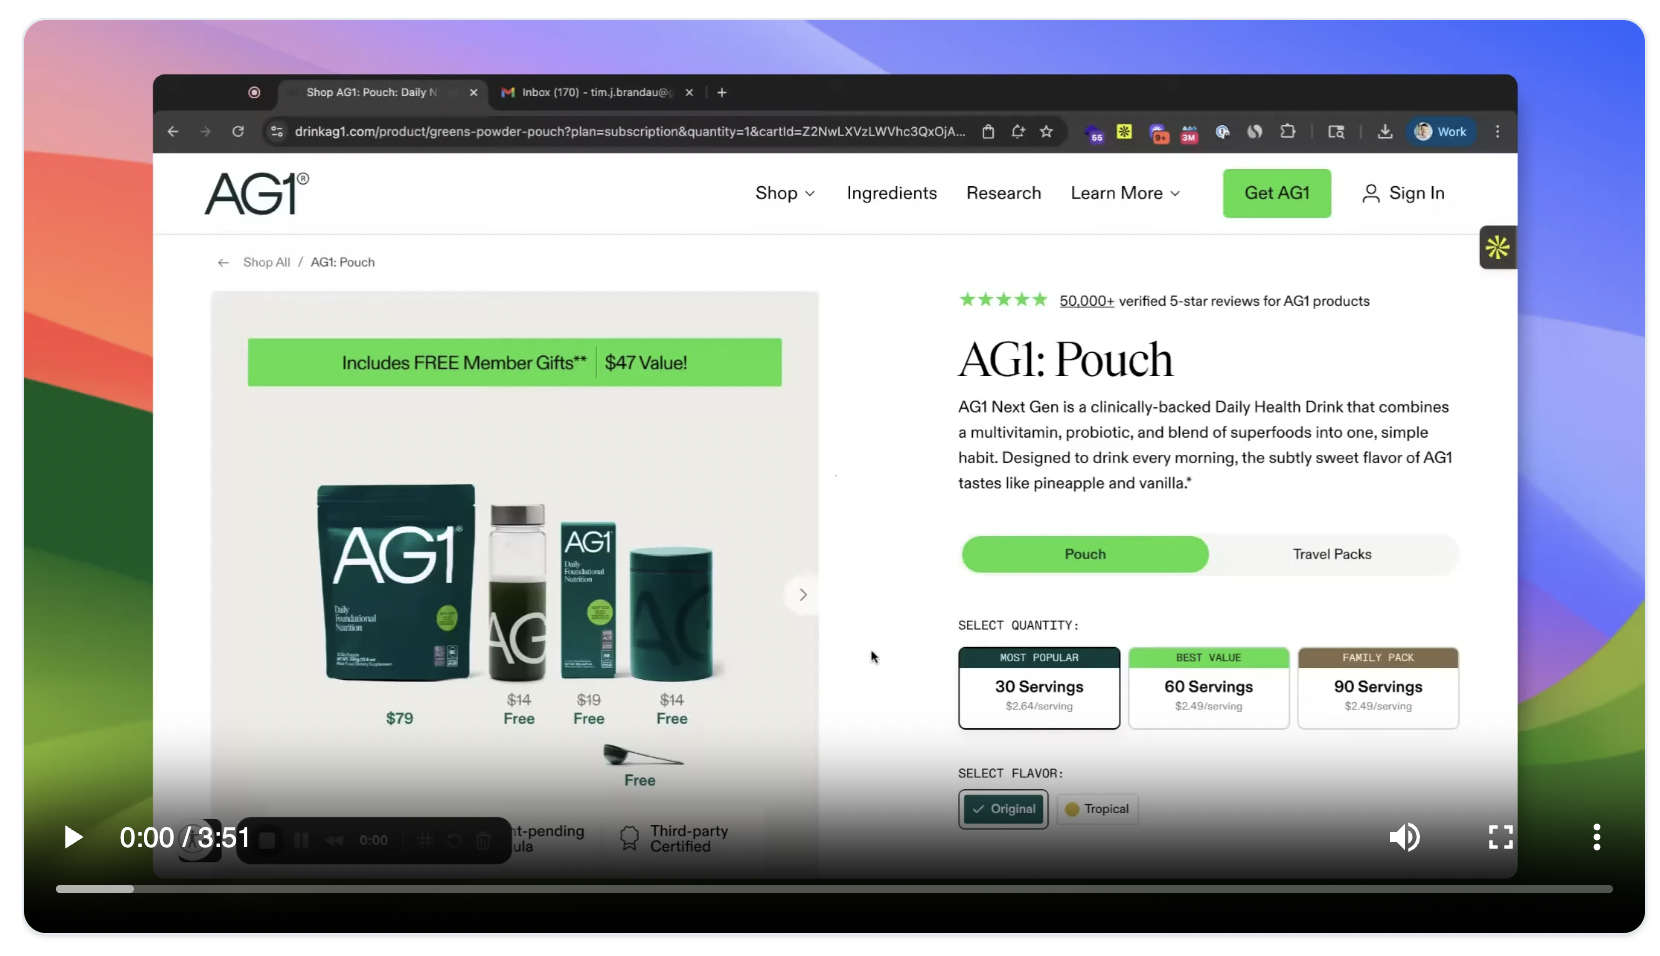Image resolution: width=1660 pixels, height=956 pixels.
Task: Click the $79 price text
Action: click(x=399, y=718)
